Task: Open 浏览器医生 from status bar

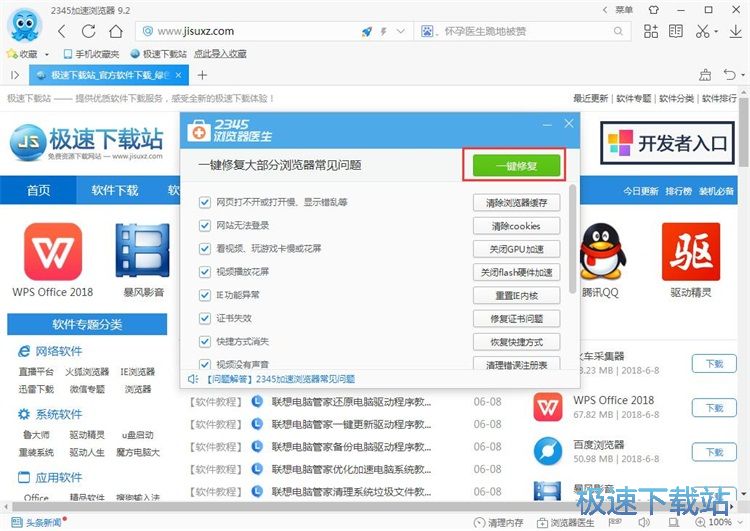Action: point(565,522)
